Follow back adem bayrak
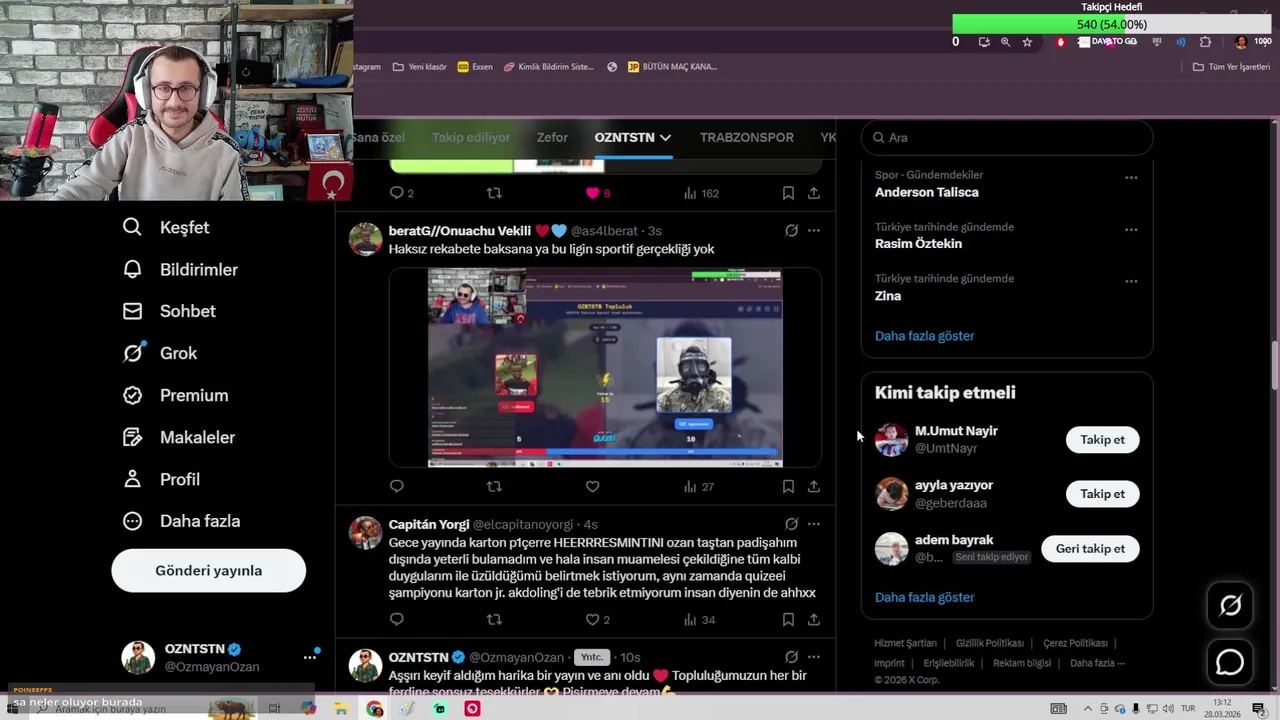Image resolution: width=1280 pixels, height=720 pixels. (x=1090, y=549)
